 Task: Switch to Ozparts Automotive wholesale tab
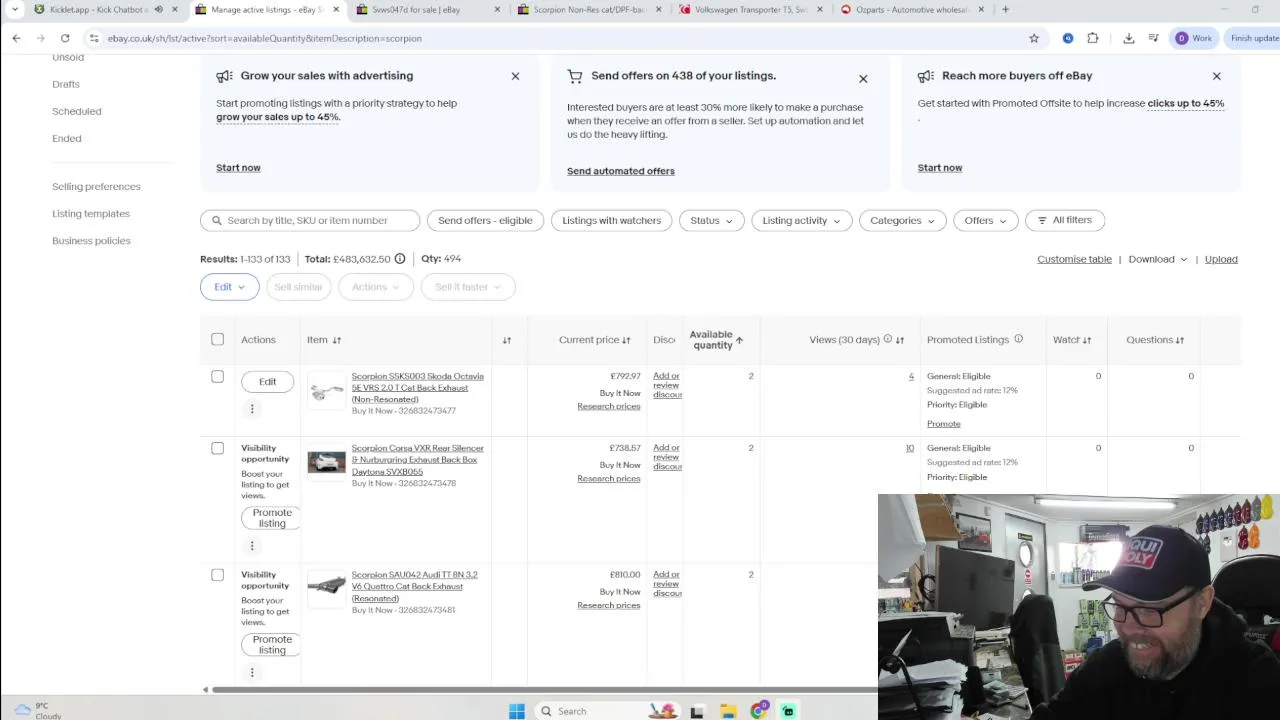[910, 9]
